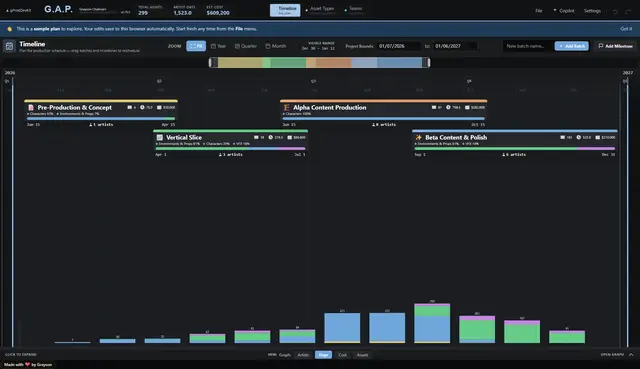Viewport: 640px width, 369px height.
Task: Click the Add Batch button
Action: 571,46
